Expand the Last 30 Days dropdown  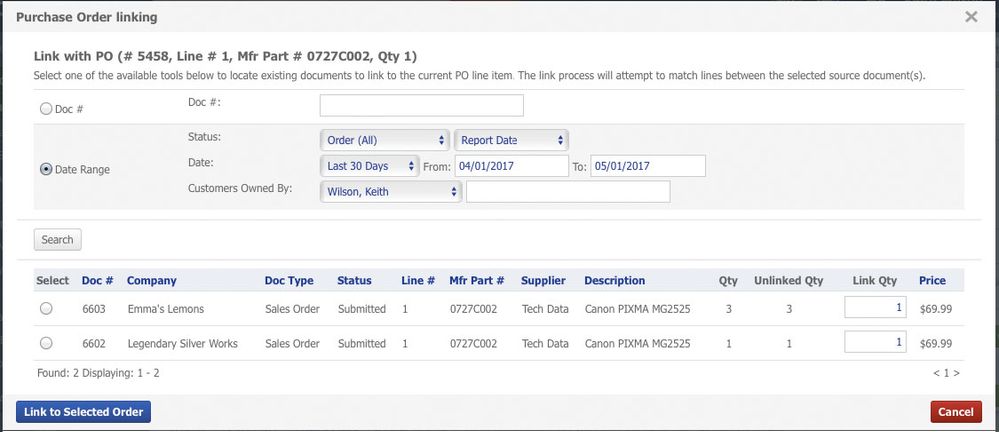pos(370,166)
